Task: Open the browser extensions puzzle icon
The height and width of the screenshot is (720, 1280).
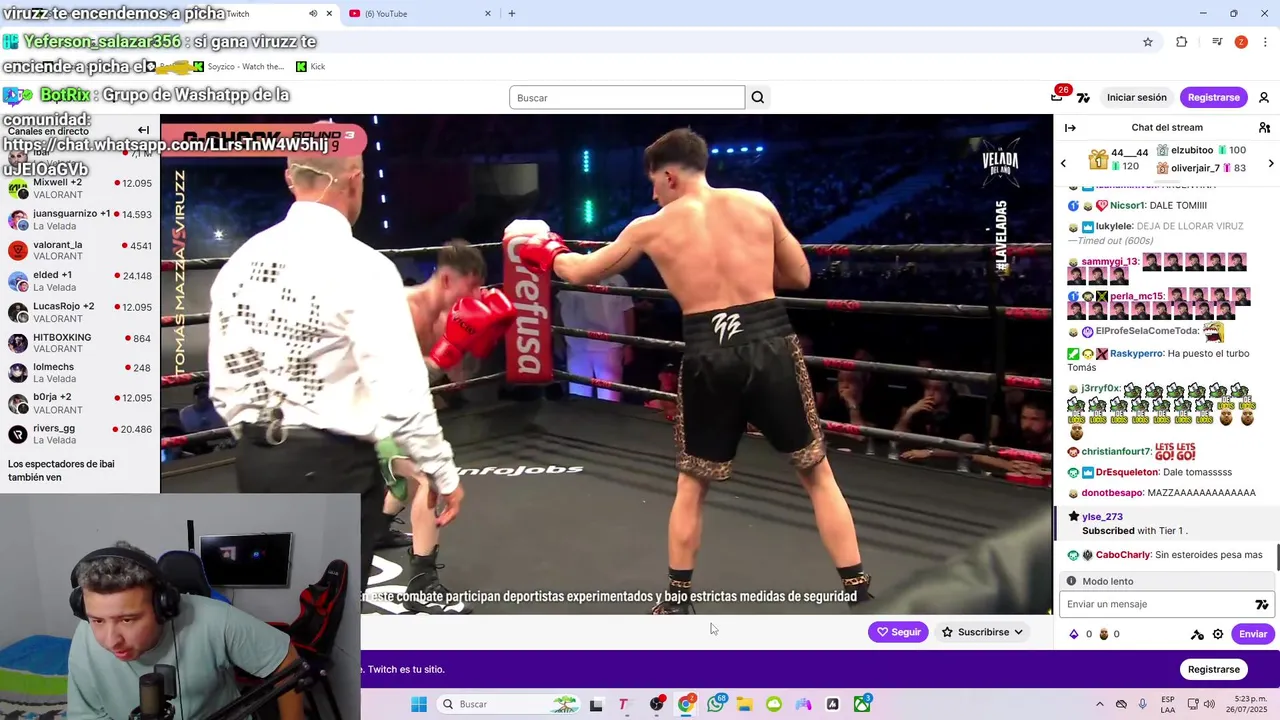Action: (x=1182, y=42)
